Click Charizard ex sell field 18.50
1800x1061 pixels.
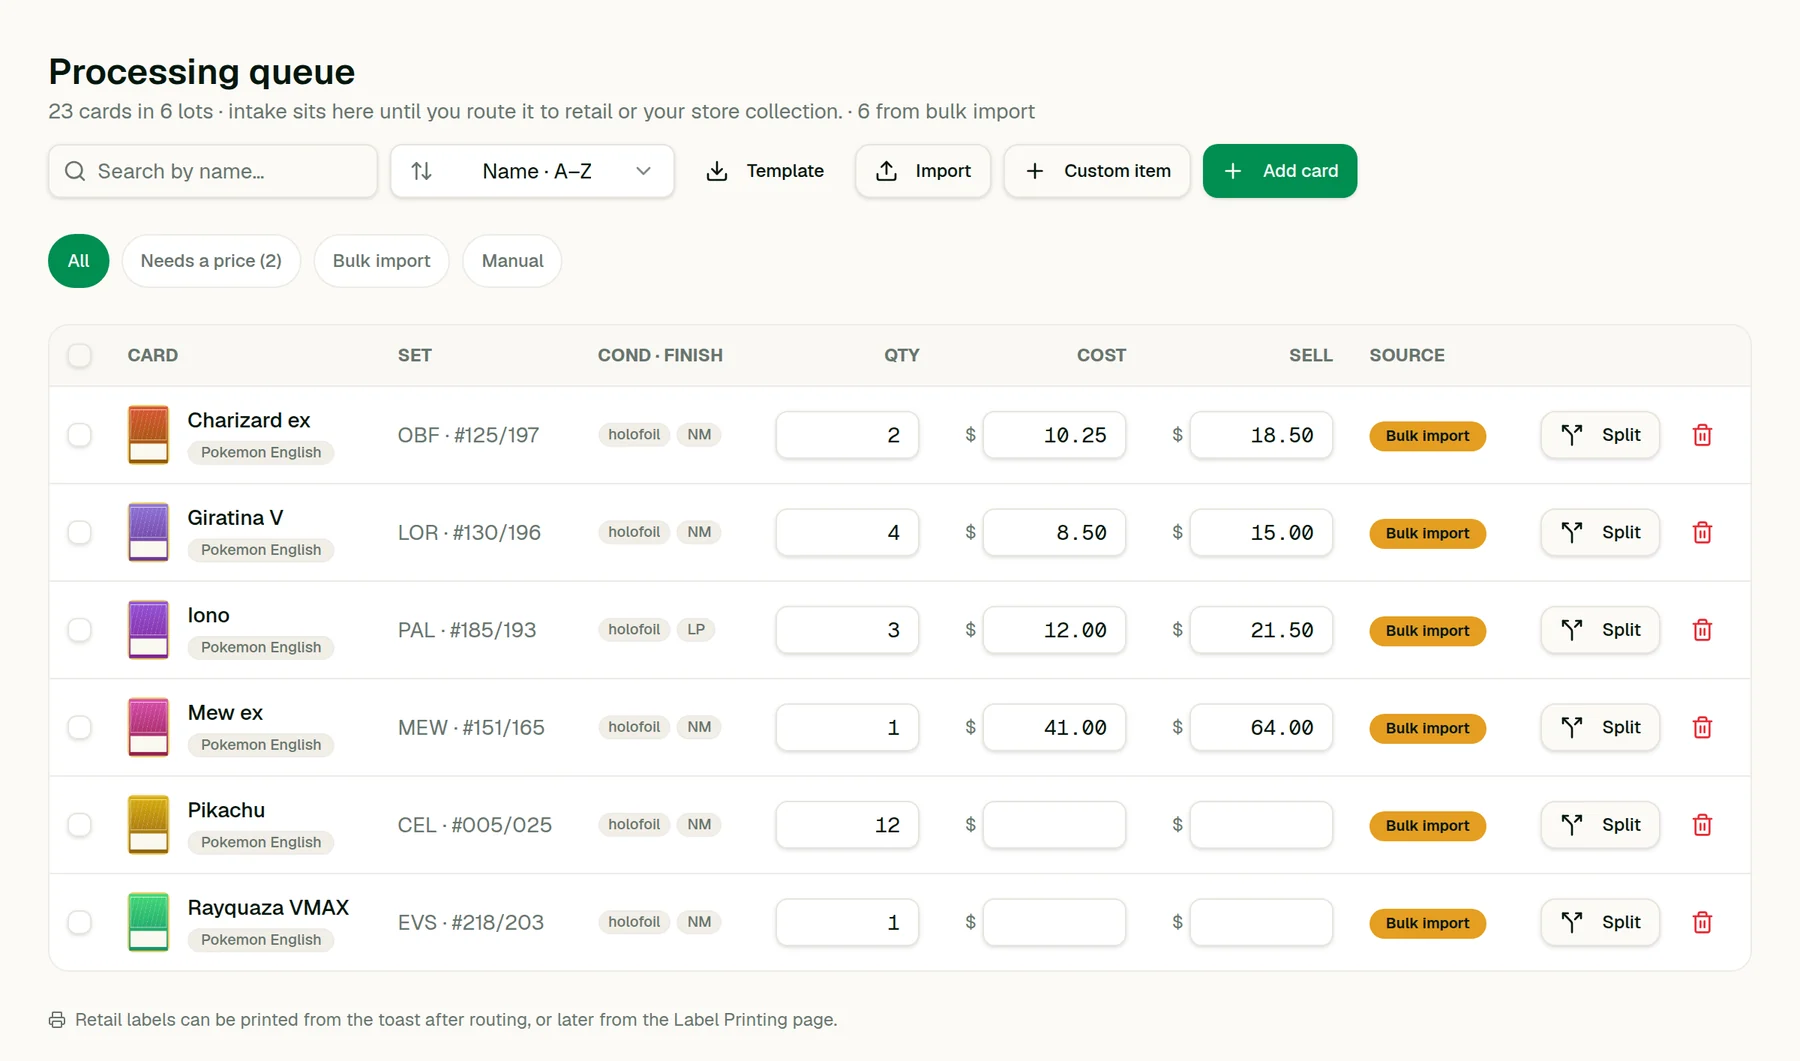[x=1261, y=435]
